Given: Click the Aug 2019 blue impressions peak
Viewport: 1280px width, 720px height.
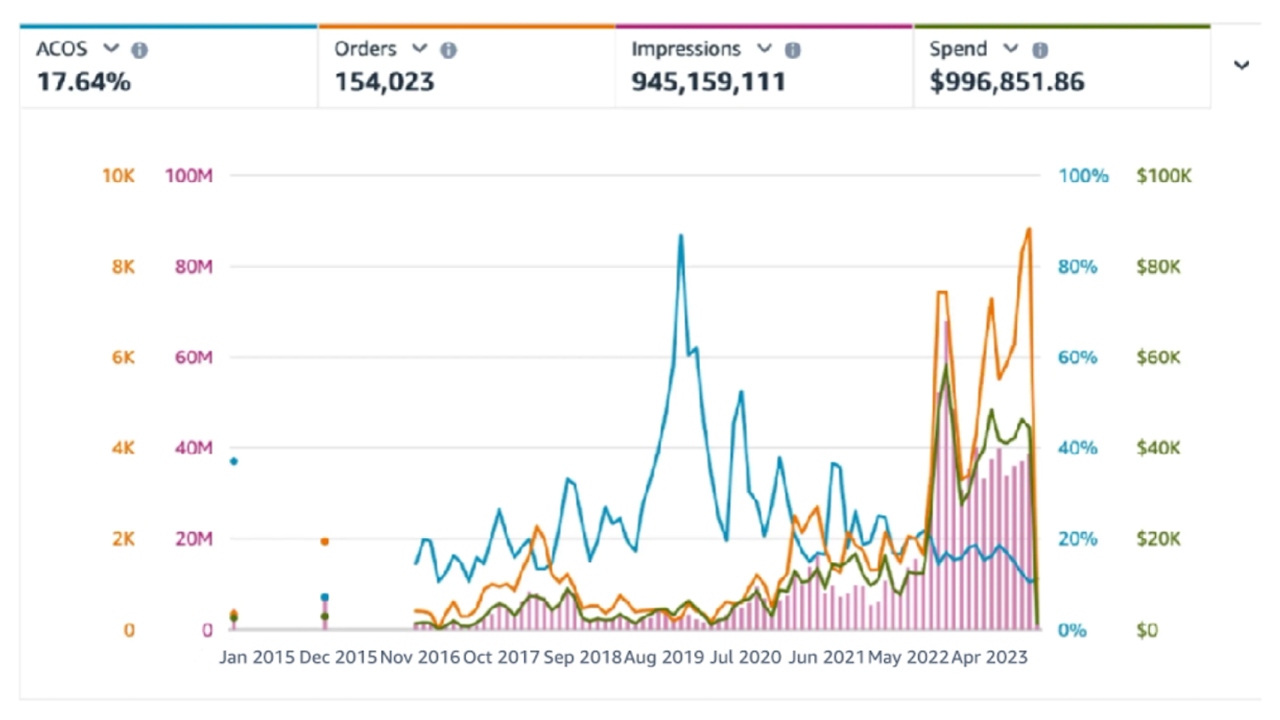Looking at the screenshot, I should [x=680, y=236].
